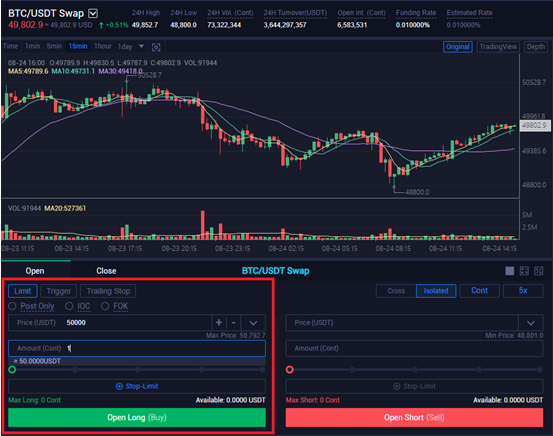Open the BTC/USDT Swap pair selector arrow
This screenshot has width=553, height=436.
point(93,13)
